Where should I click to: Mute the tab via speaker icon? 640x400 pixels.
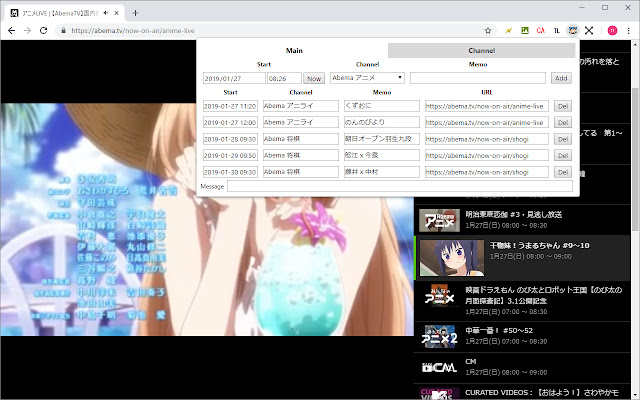pyautogui.click(x=106, y=13)
